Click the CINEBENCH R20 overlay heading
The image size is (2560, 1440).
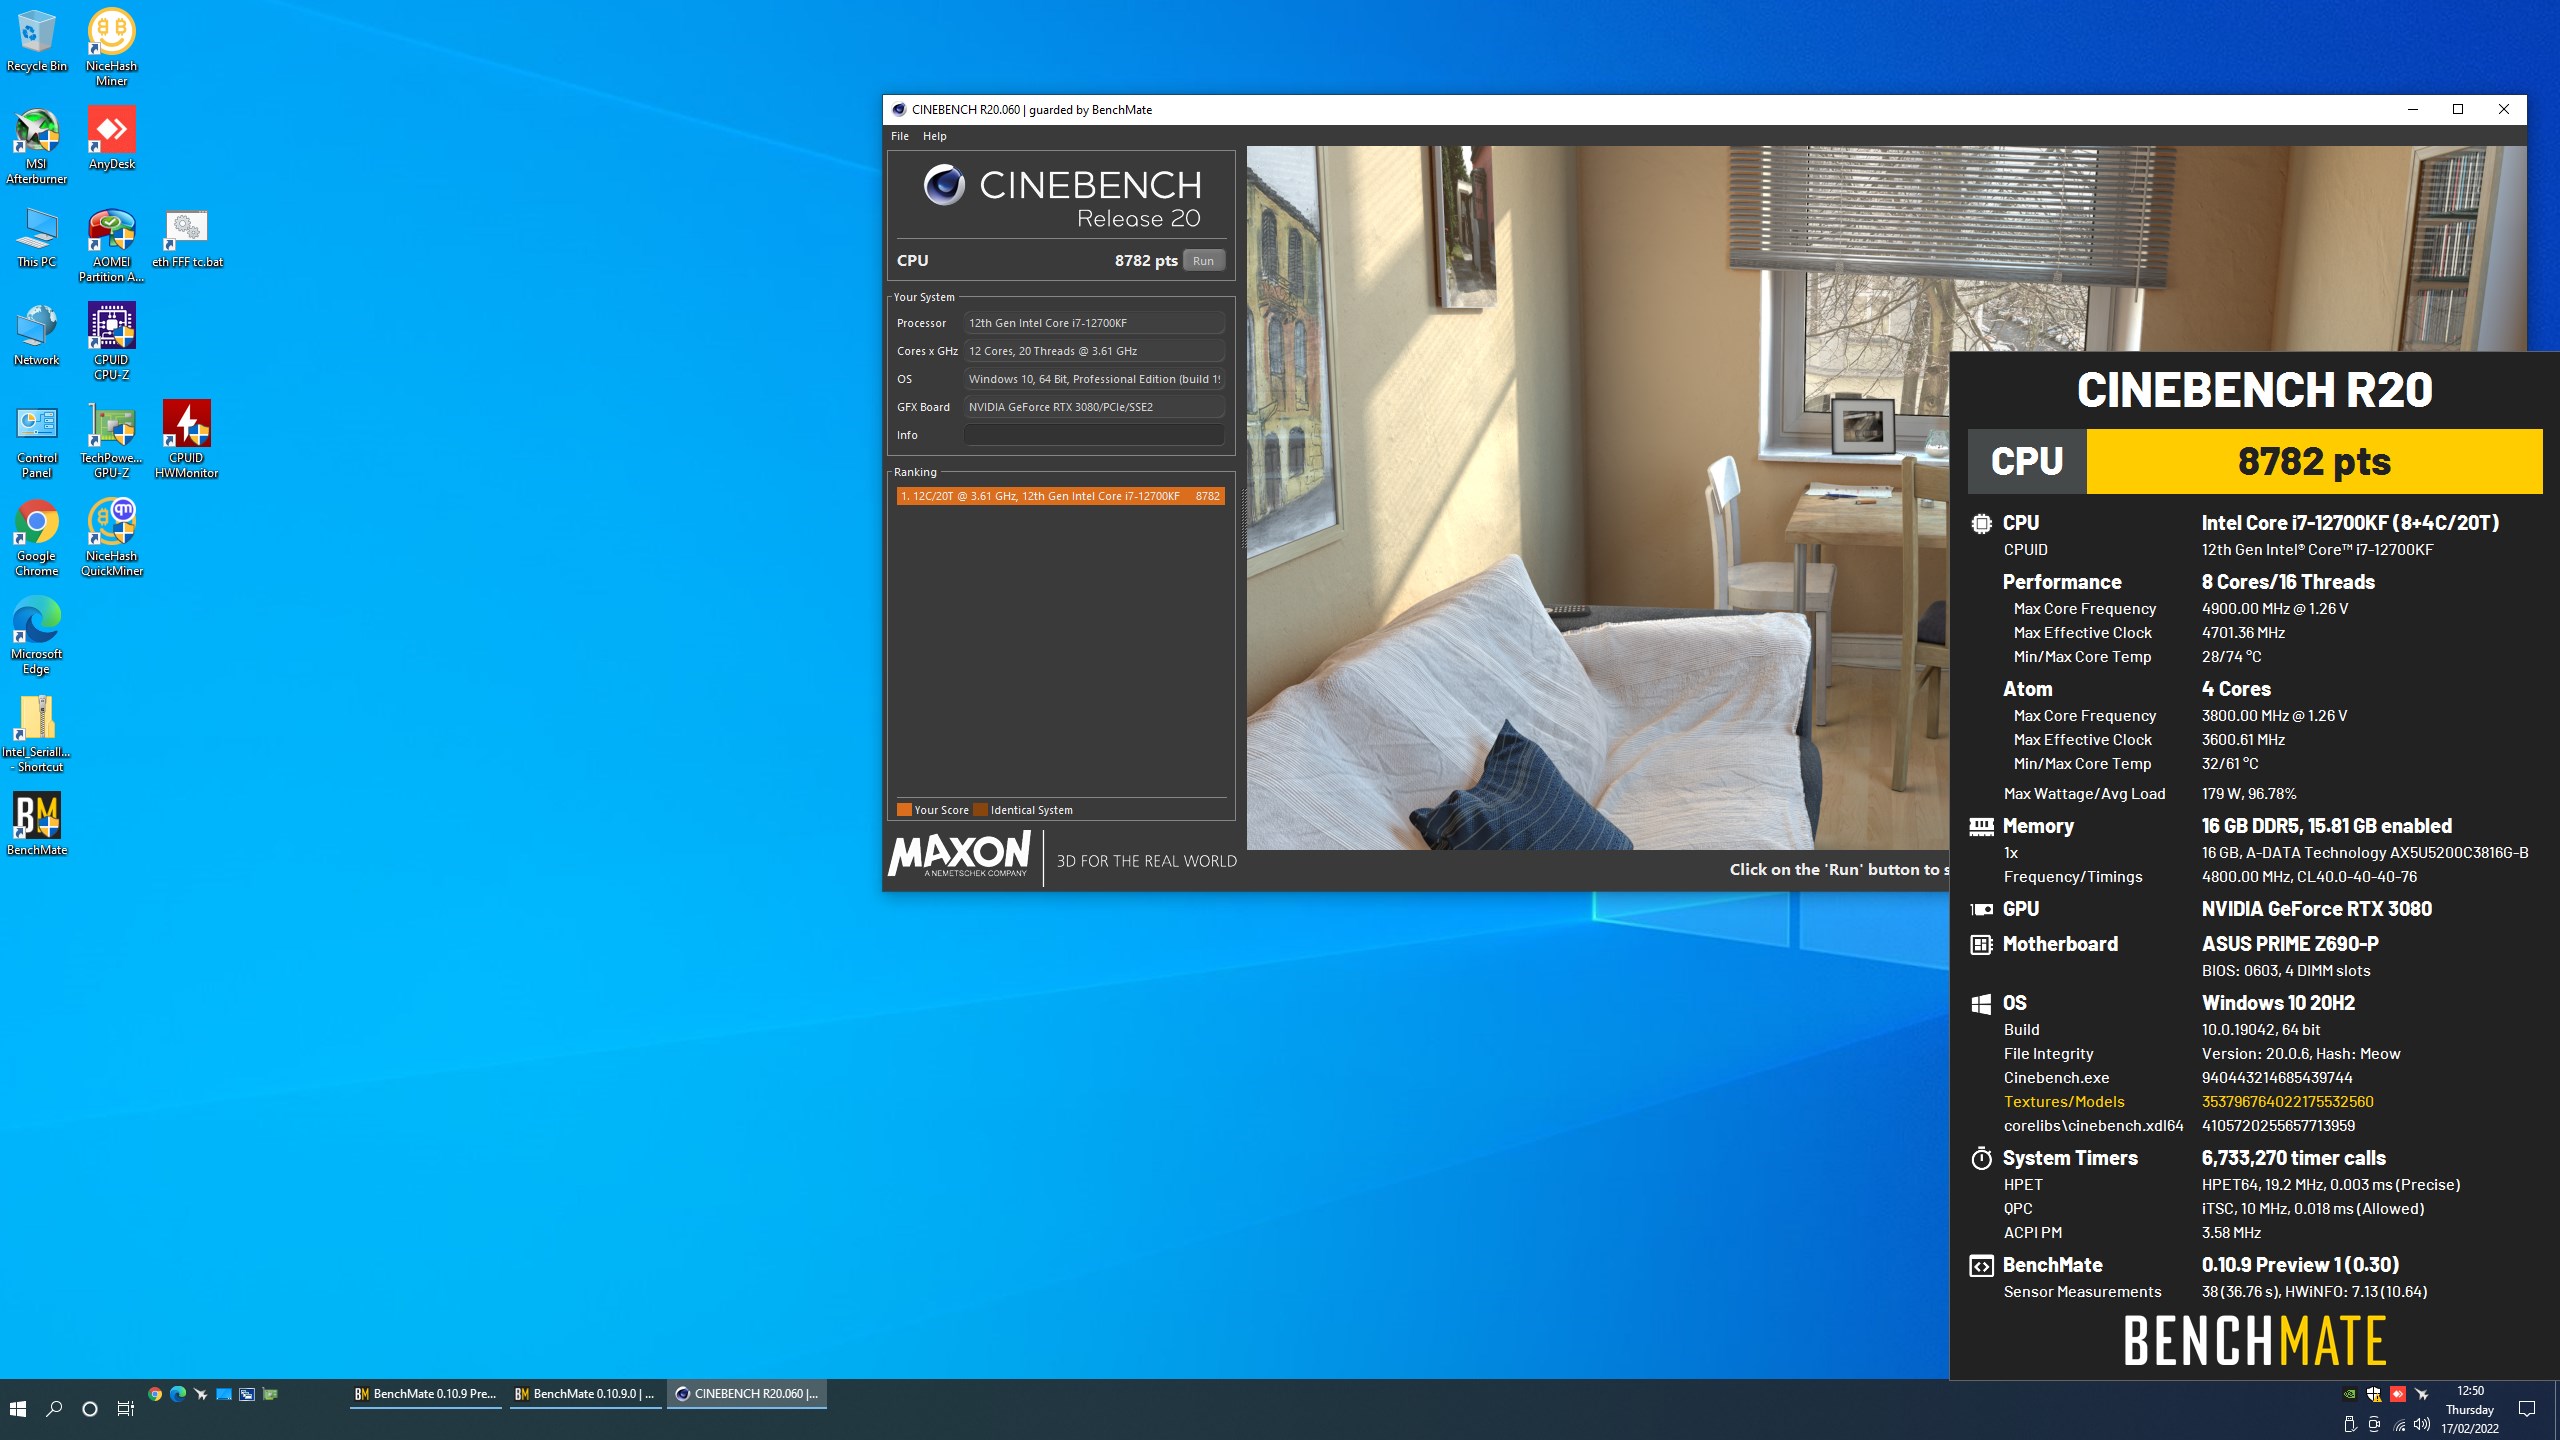coord(2254,390)
